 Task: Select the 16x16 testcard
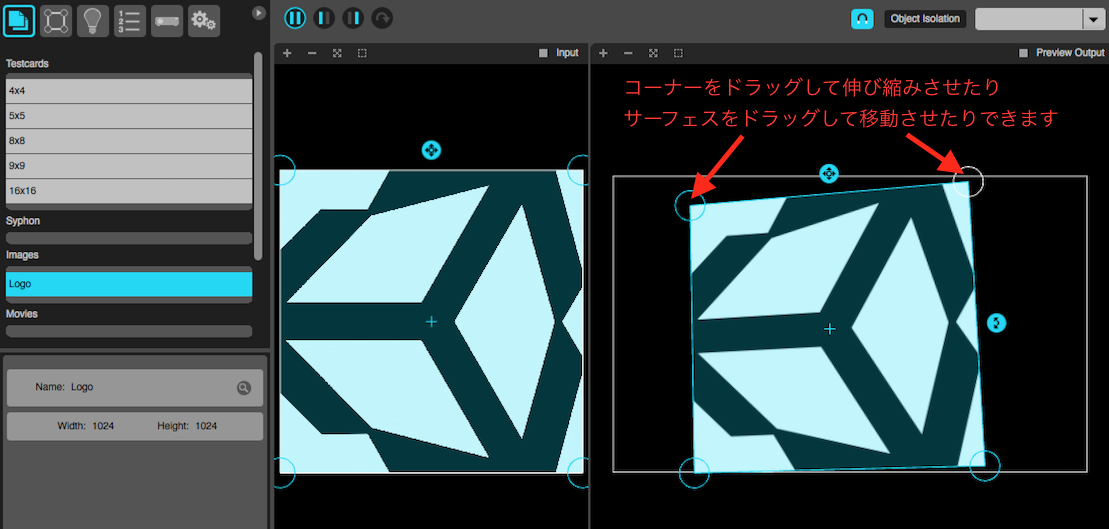pyautogui.click(x=129, y=191)
